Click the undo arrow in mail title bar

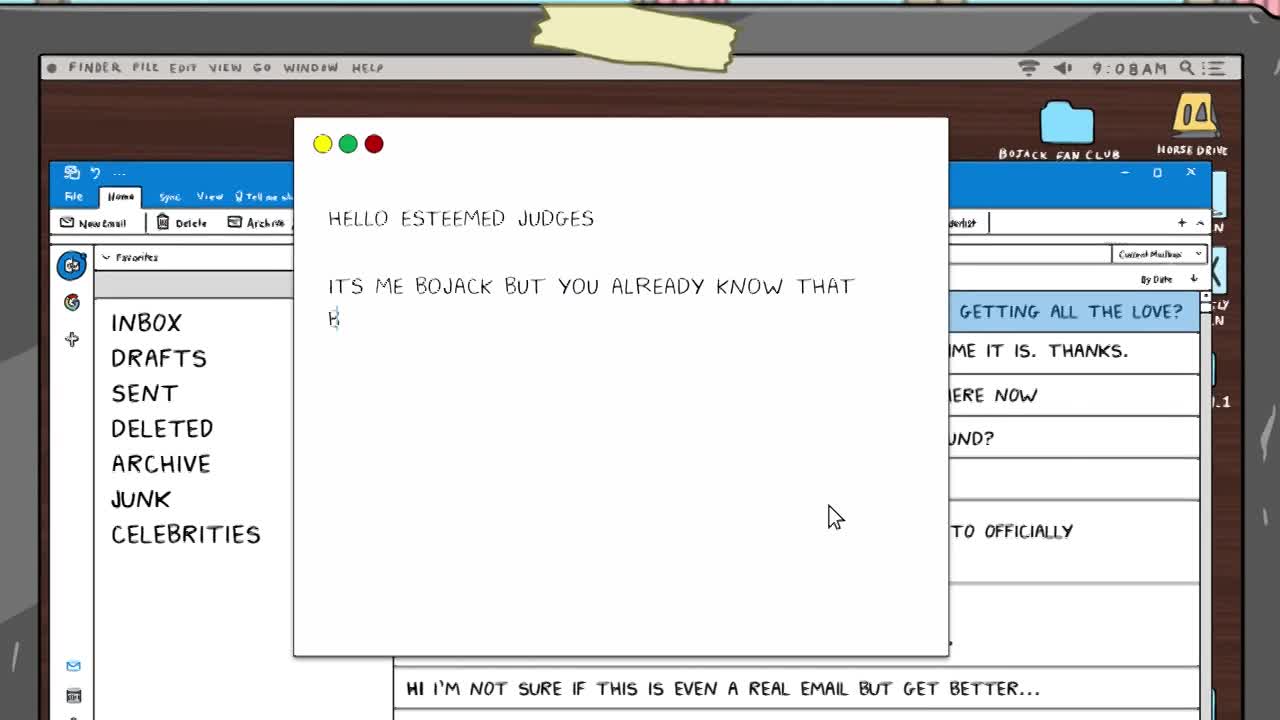[96, 173]
